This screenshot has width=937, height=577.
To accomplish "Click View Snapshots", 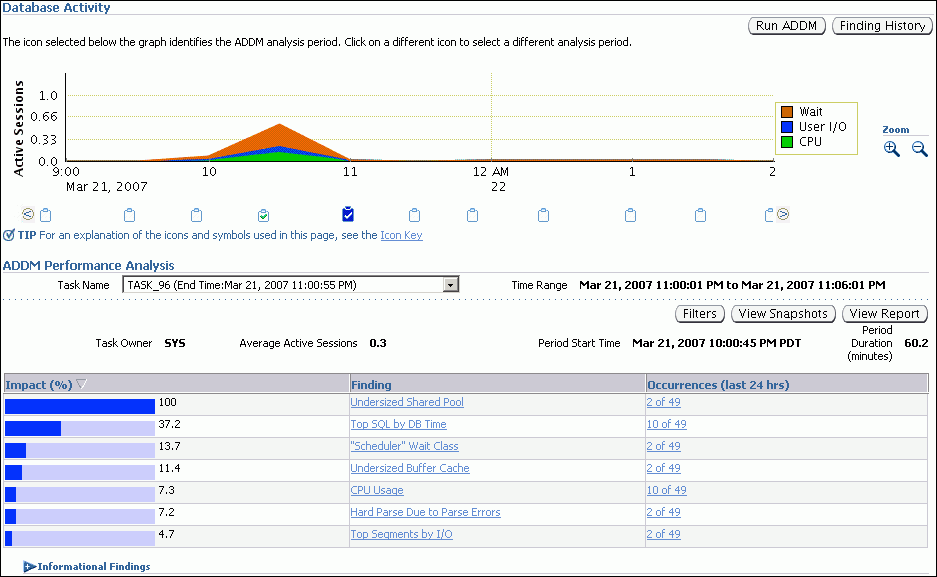I will [783, 314].
